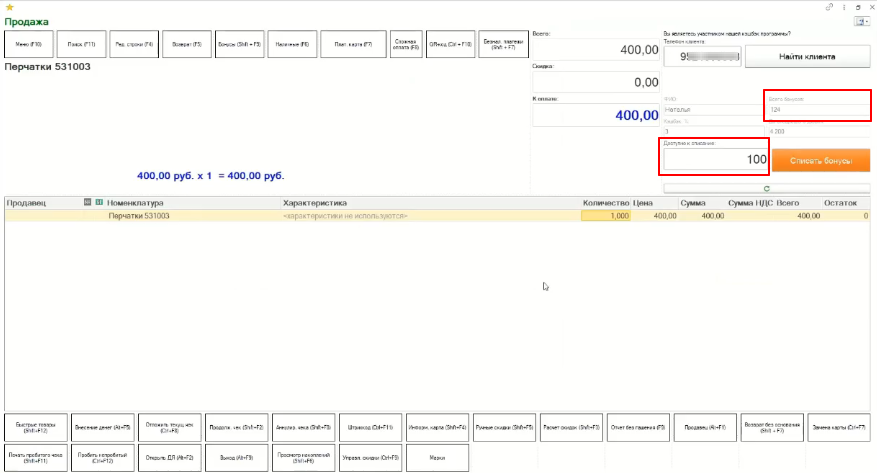877x473 pixels.
Task: Click Бонусы (Shift+F3) button
Action: pyautogui.click(x=239, y=44)
